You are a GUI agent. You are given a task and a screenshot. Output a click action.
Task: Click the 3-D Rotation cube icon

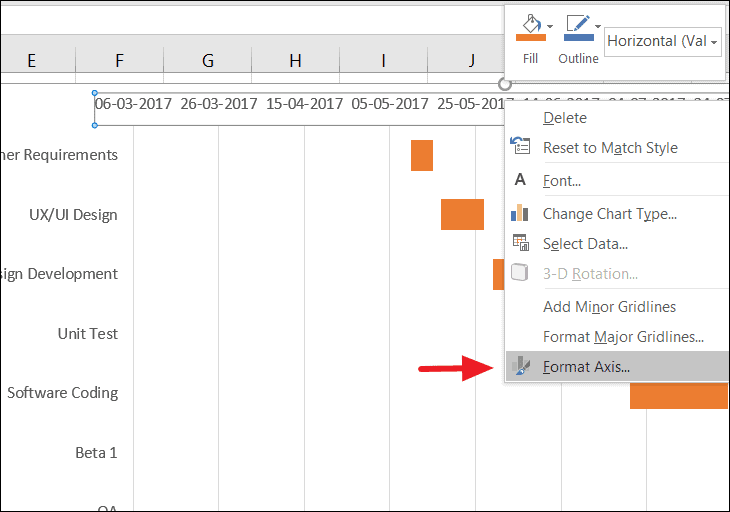tap(520, 272)
